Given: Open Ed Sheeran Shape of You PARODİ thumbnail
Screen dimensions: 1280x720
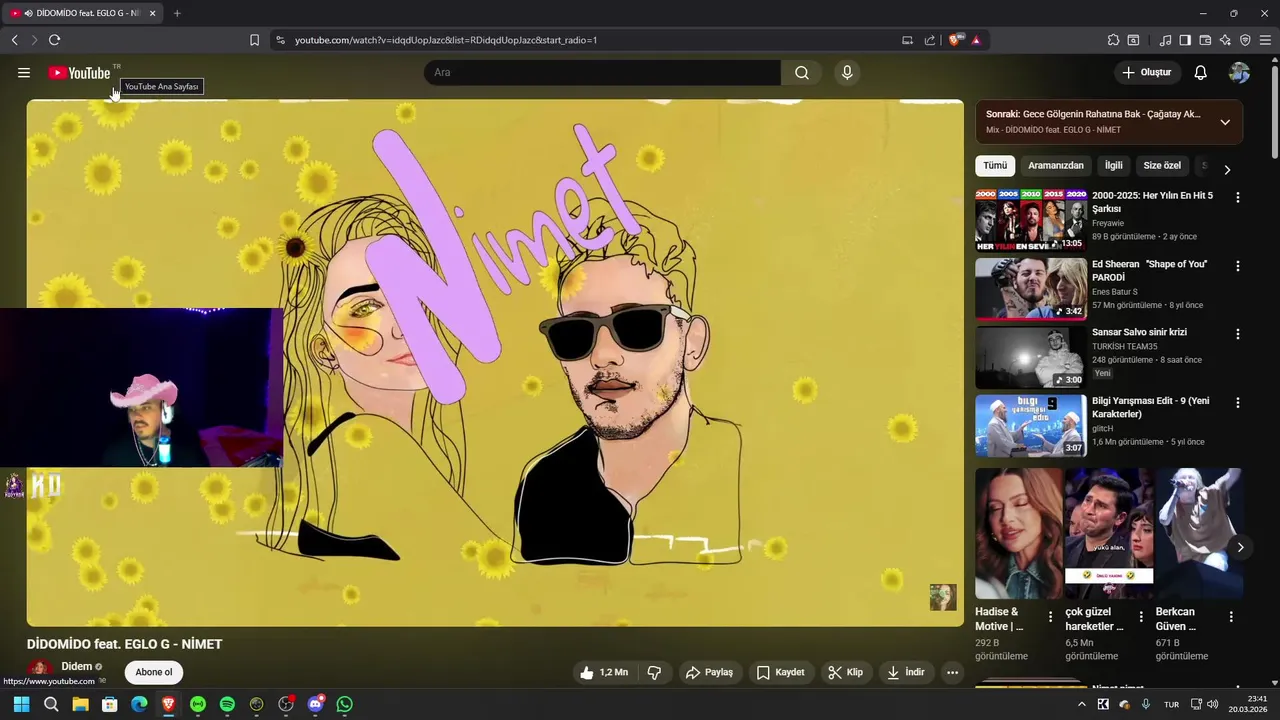Looking at the screenshot, I should pos(1031,288).
